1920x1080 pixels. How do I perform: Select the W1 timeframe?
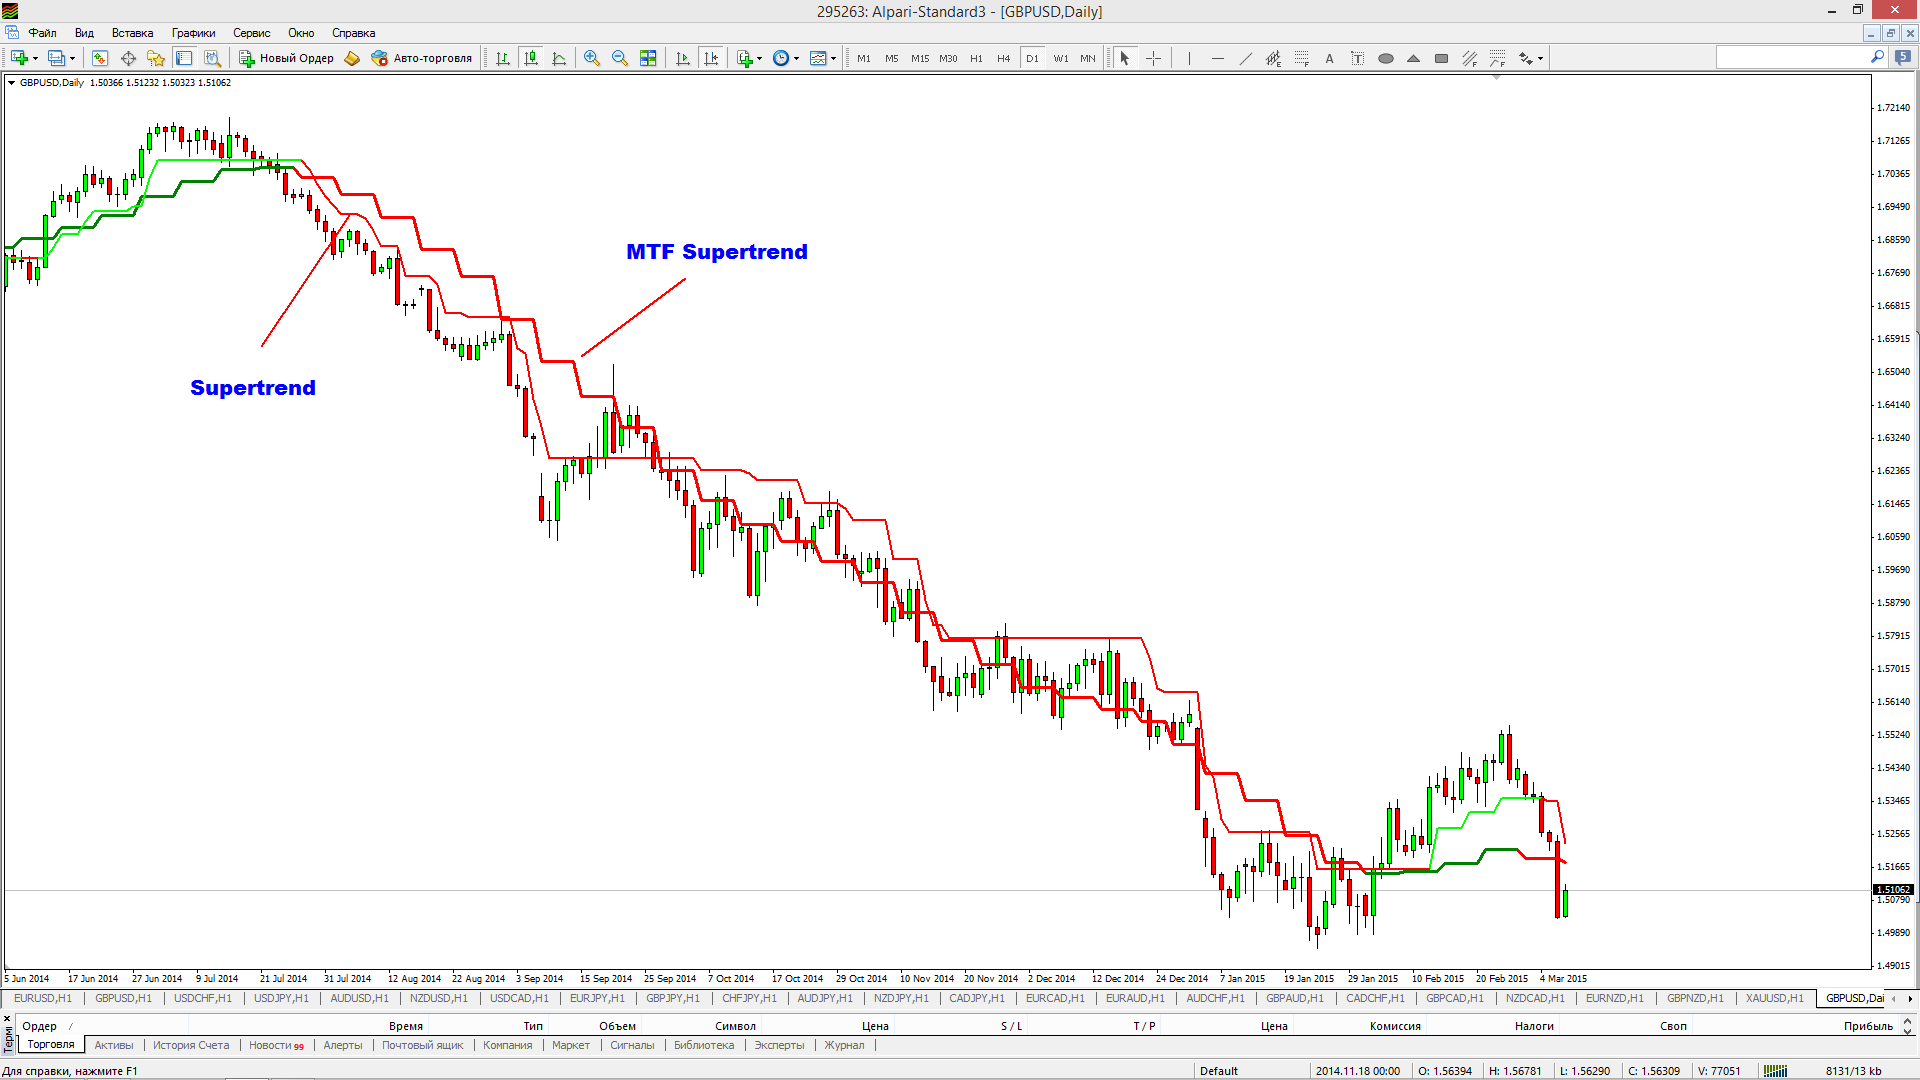click(x=1061, y=58)
